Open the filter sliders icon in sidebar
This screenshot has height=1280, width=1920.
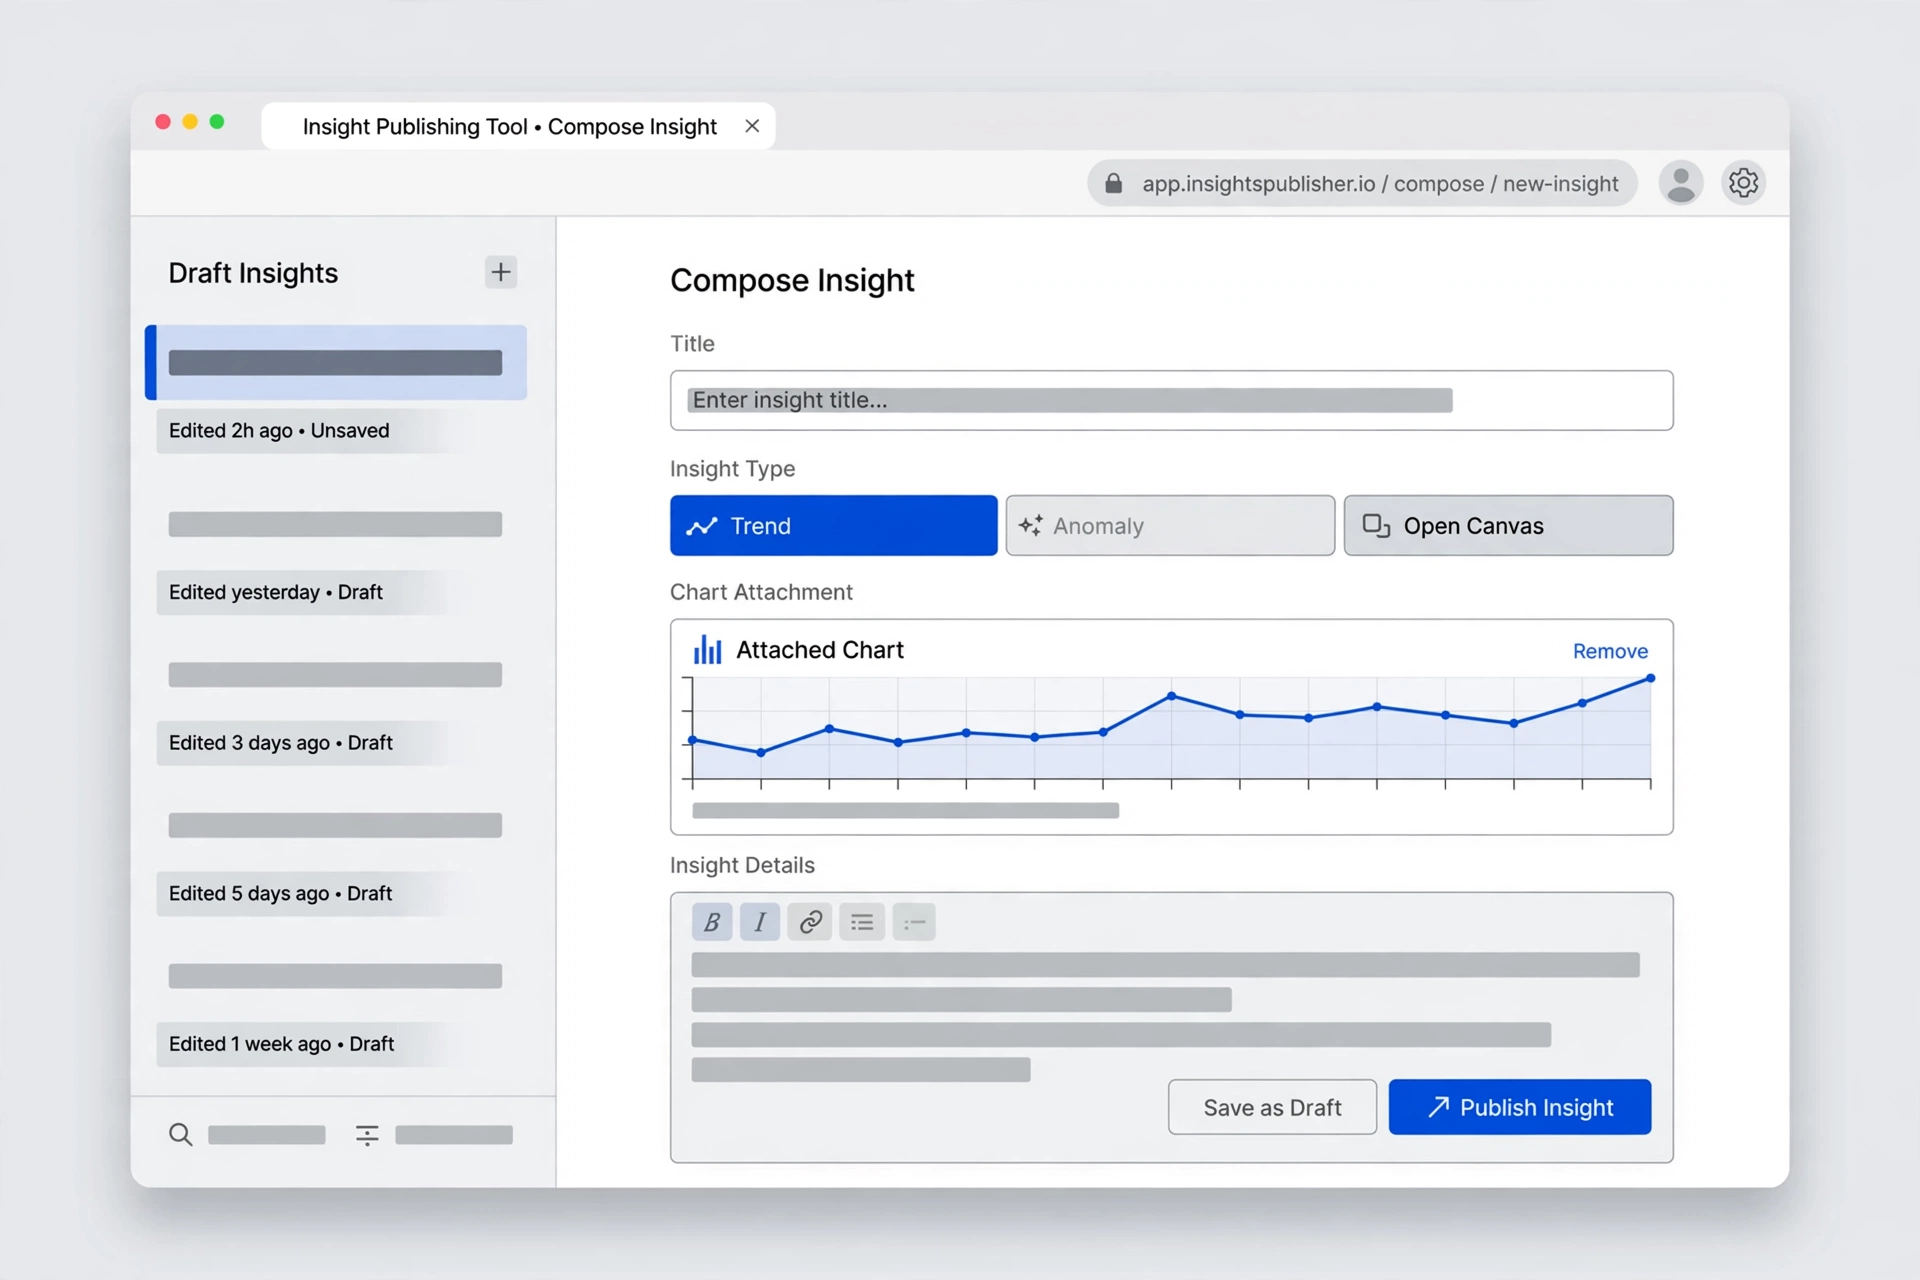(367, 1135)
